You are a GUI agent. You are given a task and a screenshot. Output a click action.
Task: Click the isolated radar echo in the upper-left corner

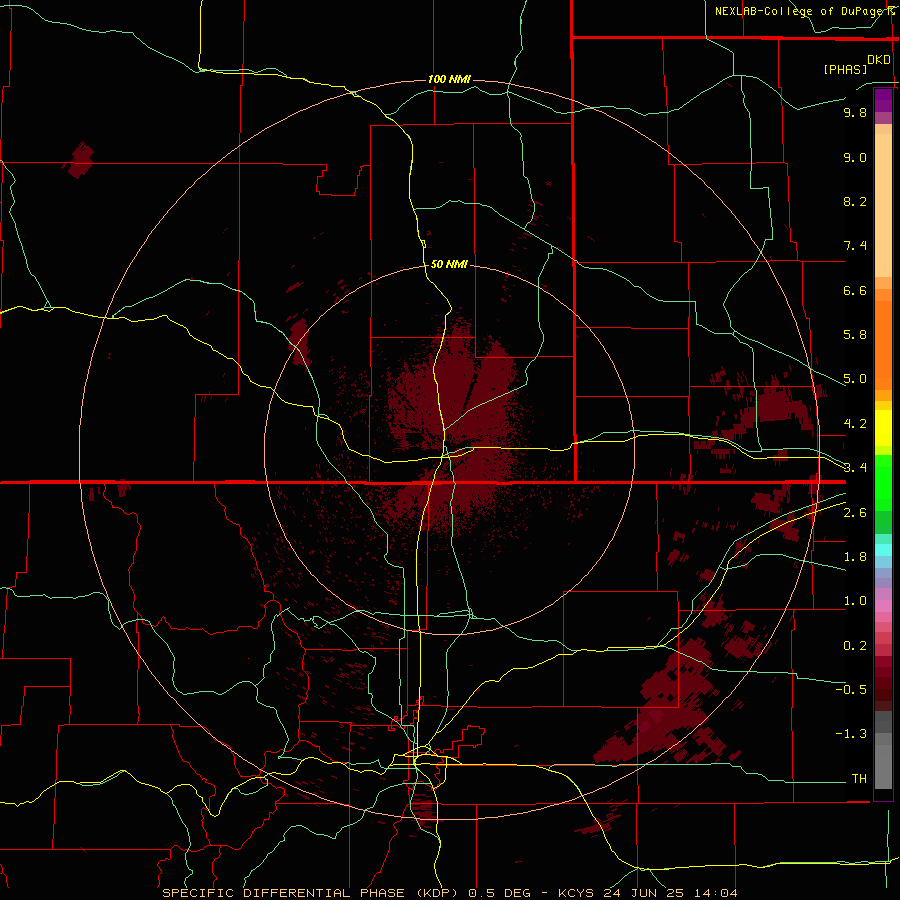click(x=79, y=160)
